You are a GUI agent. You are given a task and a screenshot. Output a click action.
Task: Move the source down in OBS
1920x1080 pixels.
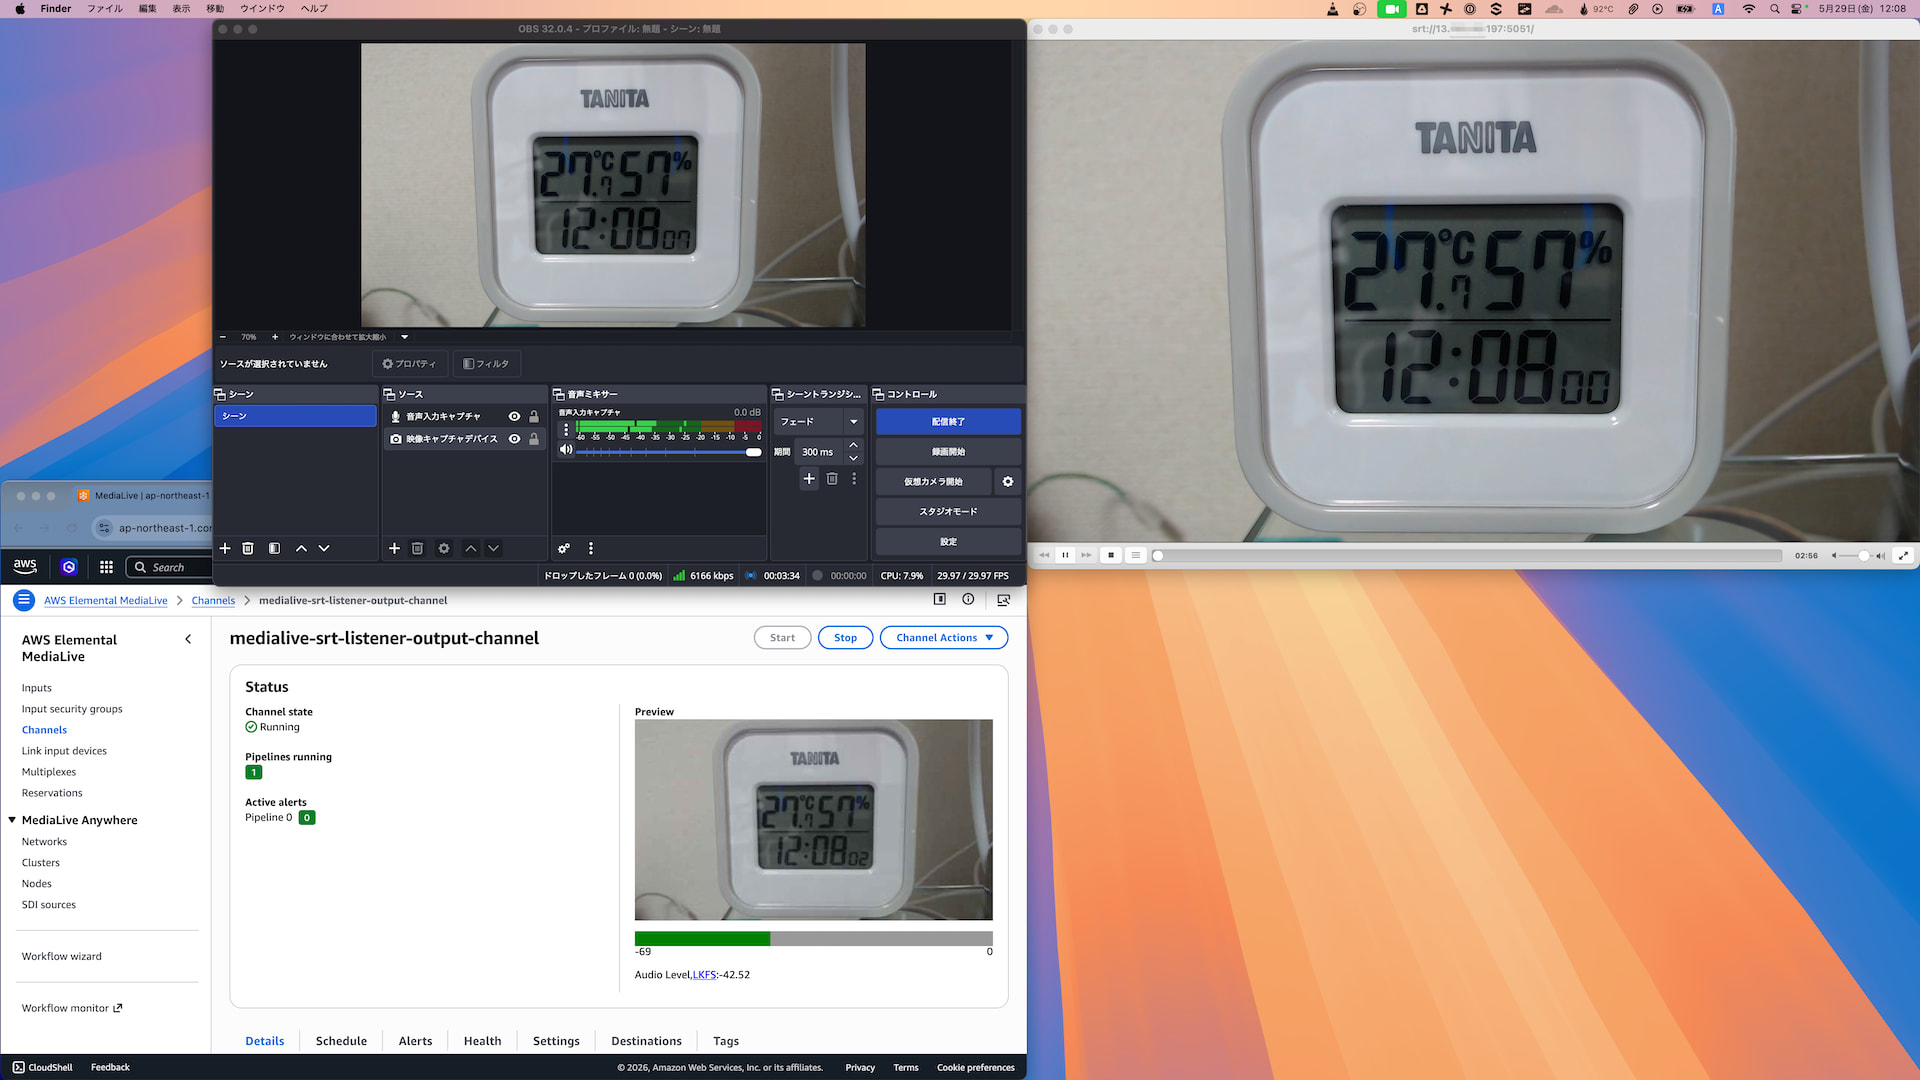click(x=493, y=548)
